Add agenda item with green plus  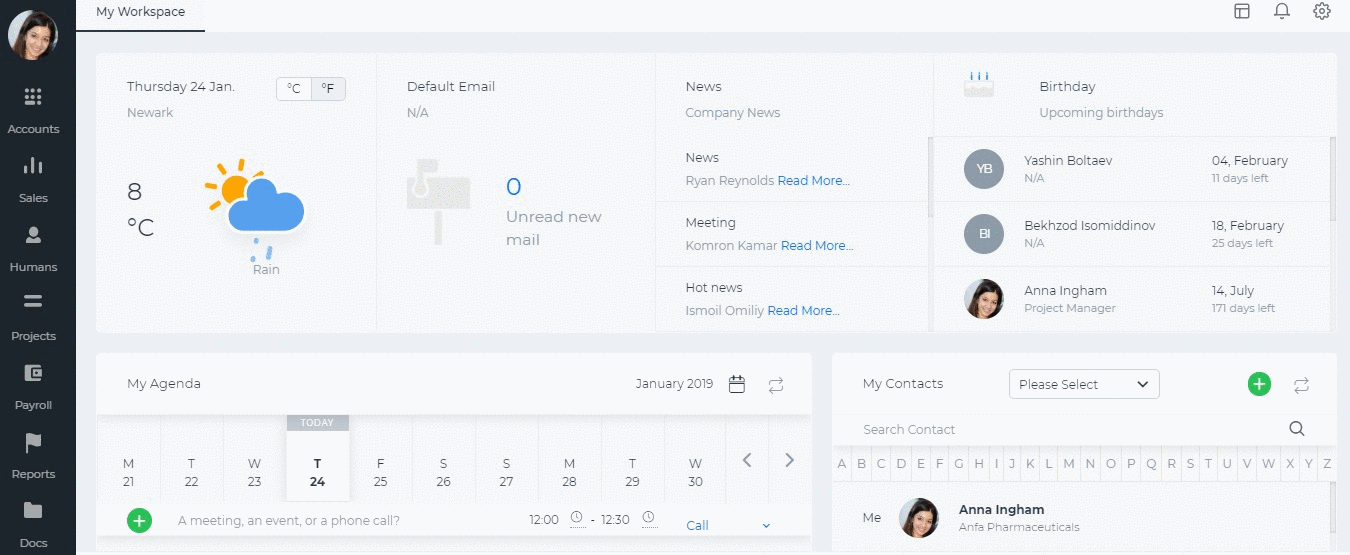point(140,520)
